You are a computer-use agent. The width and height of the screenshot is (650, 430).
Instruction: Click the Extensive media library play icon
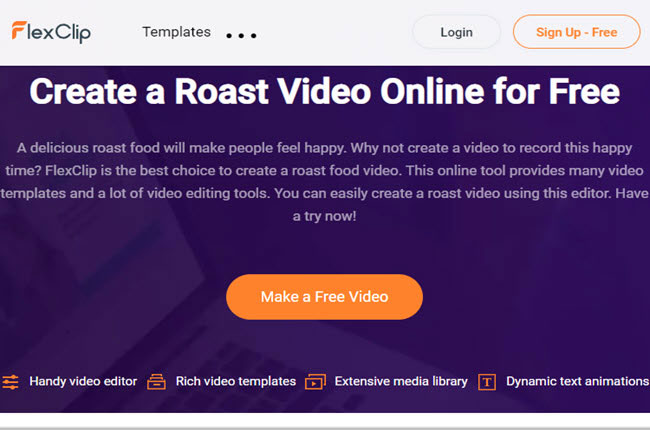(x=315, y=381)
